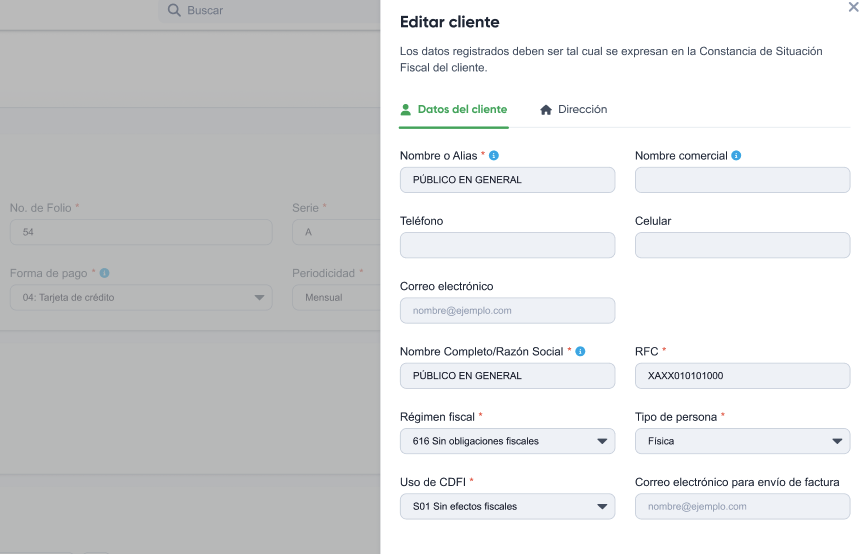Switch to the Dirección tab
The width and height of the screenshot is (864, 554).
574,110
